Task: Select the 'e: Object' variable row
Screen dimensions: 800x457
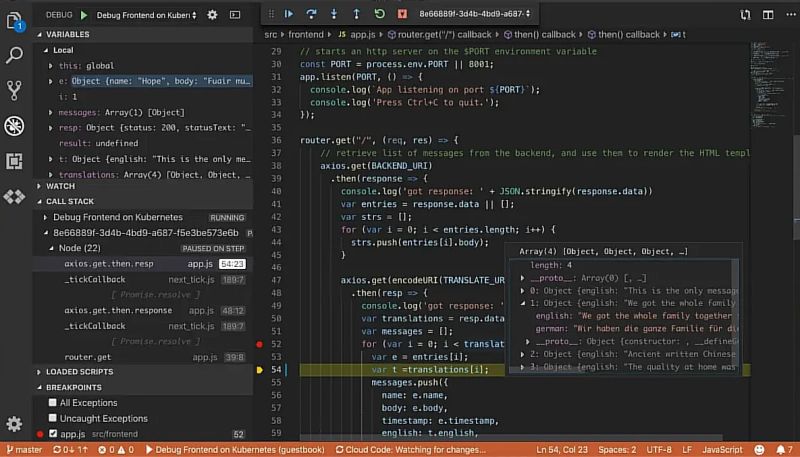Action: 143,81
